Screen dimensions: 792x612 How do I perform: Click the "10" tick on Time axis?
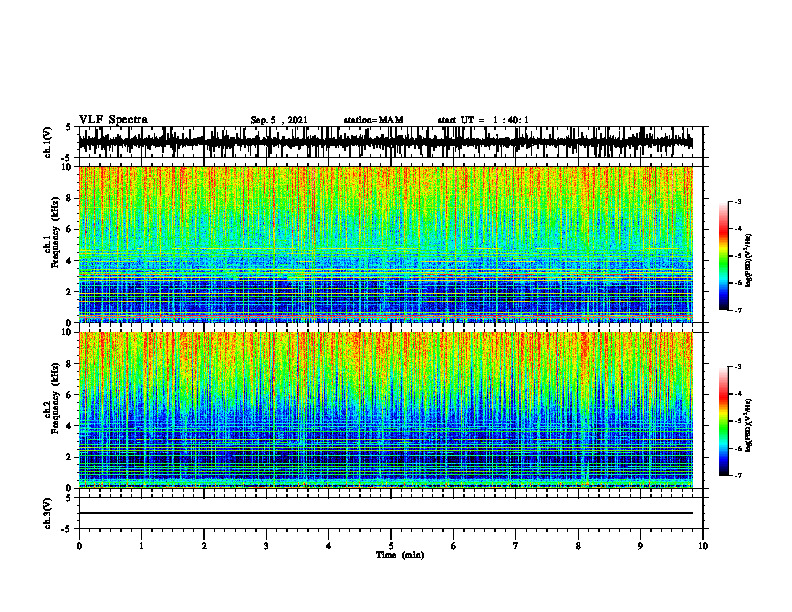(x=703, y=546)
